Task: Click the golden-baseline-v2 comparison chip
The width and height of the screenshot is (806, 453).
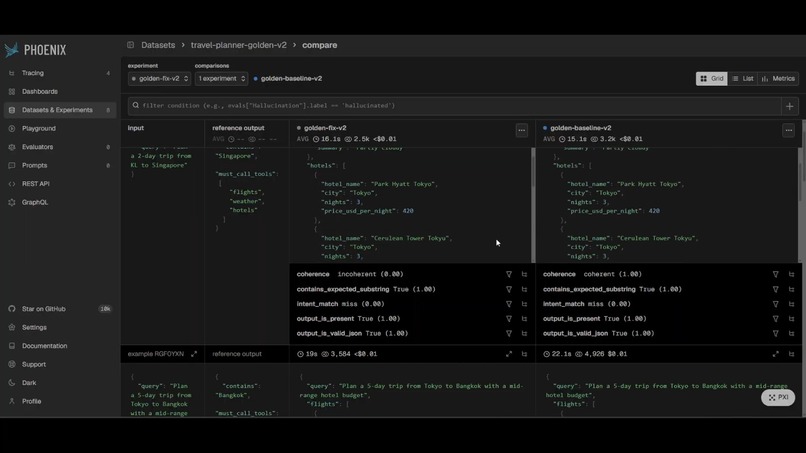Action: (x=287, y=79)
